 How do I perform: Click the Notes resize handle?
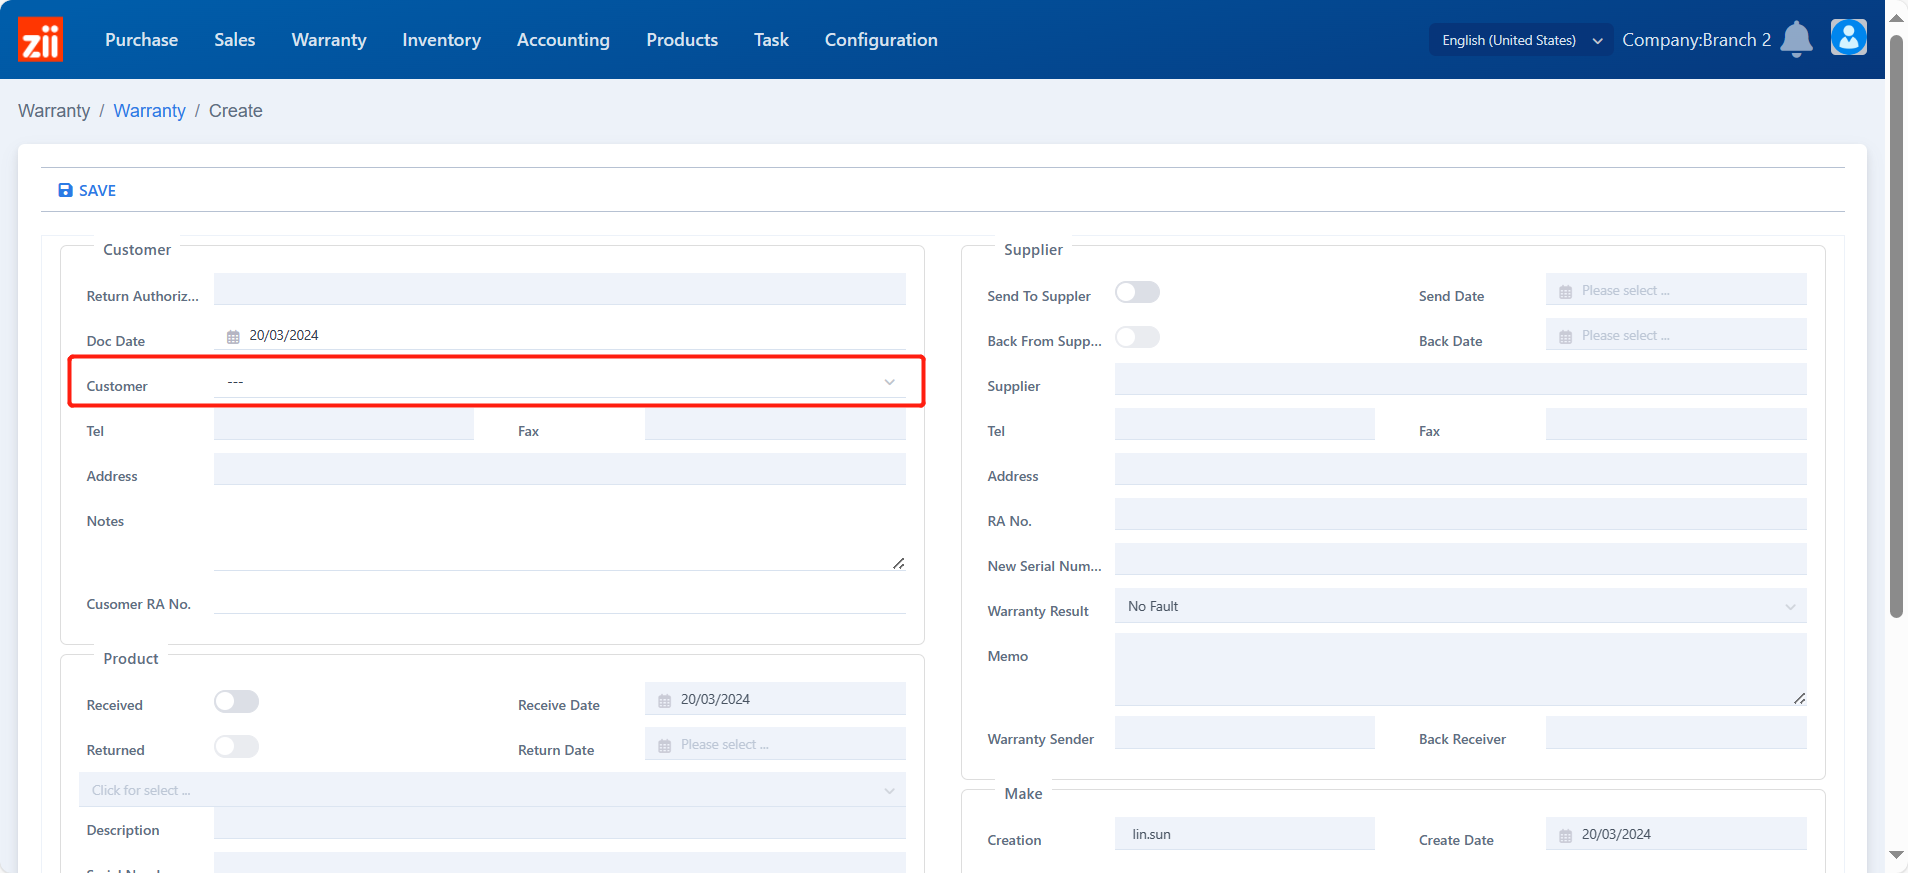[x=898, y=563]
